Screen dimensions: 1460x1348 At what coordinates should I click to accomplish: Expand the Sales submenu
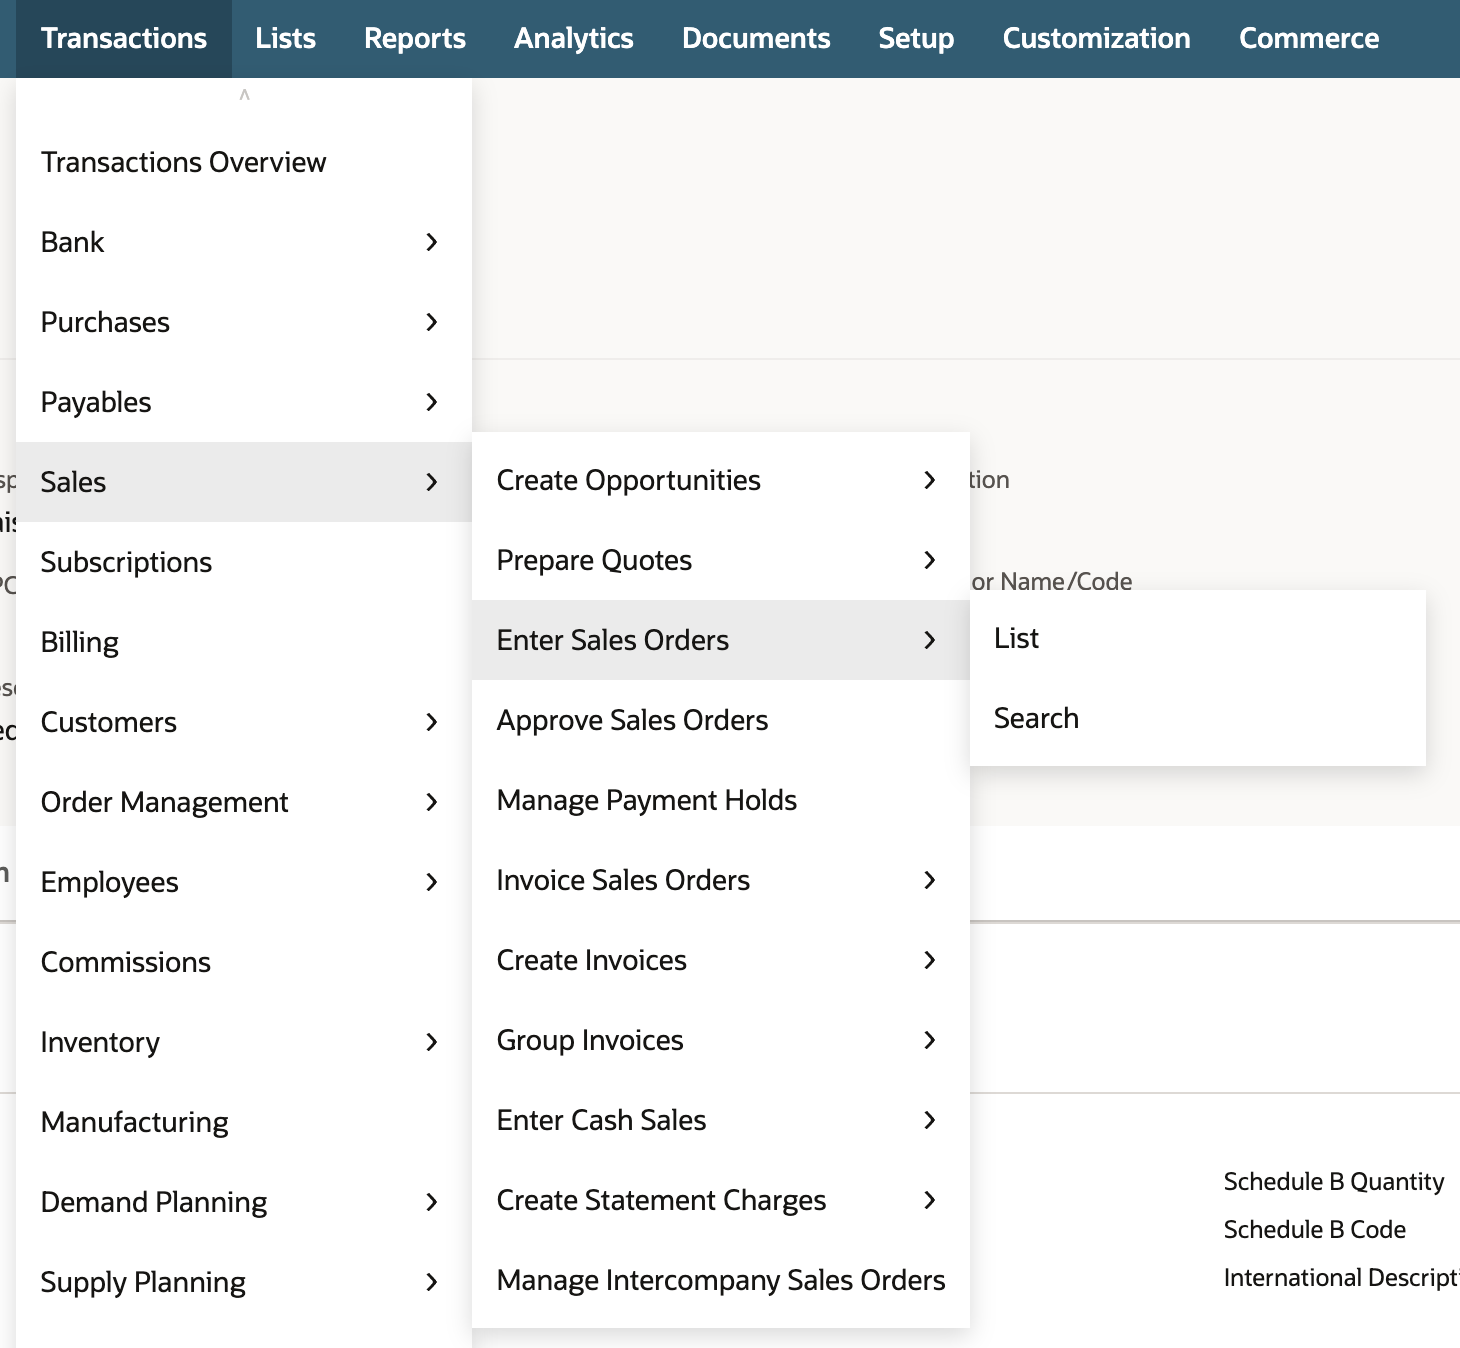point(244,482)
